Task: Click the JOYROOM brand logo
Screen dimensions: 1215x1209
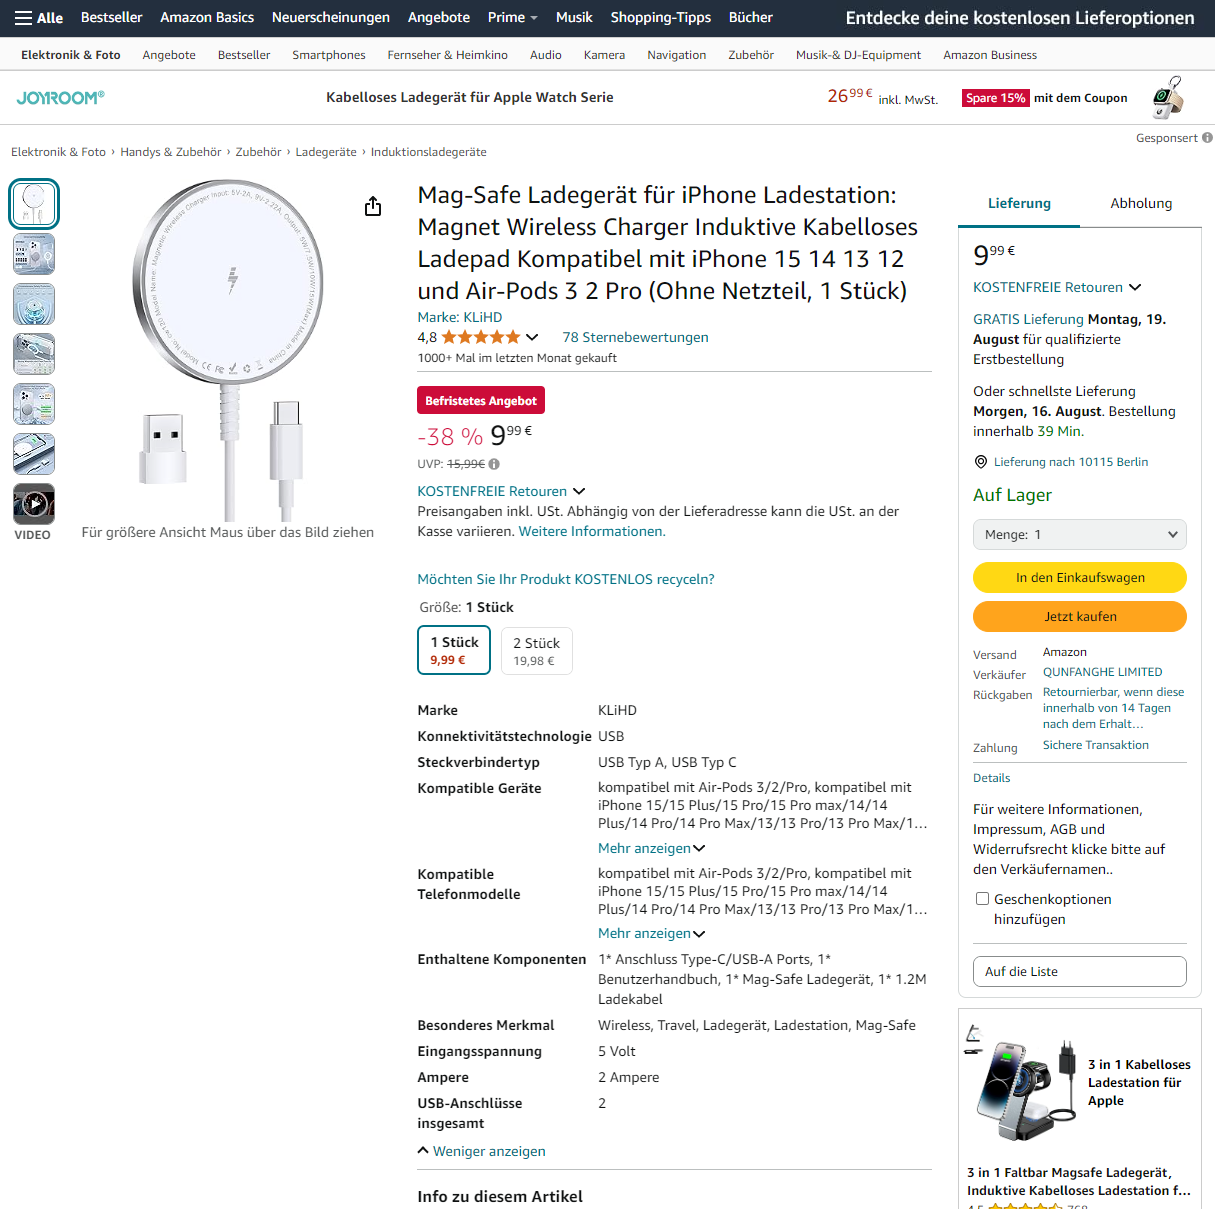Action: 60,97
